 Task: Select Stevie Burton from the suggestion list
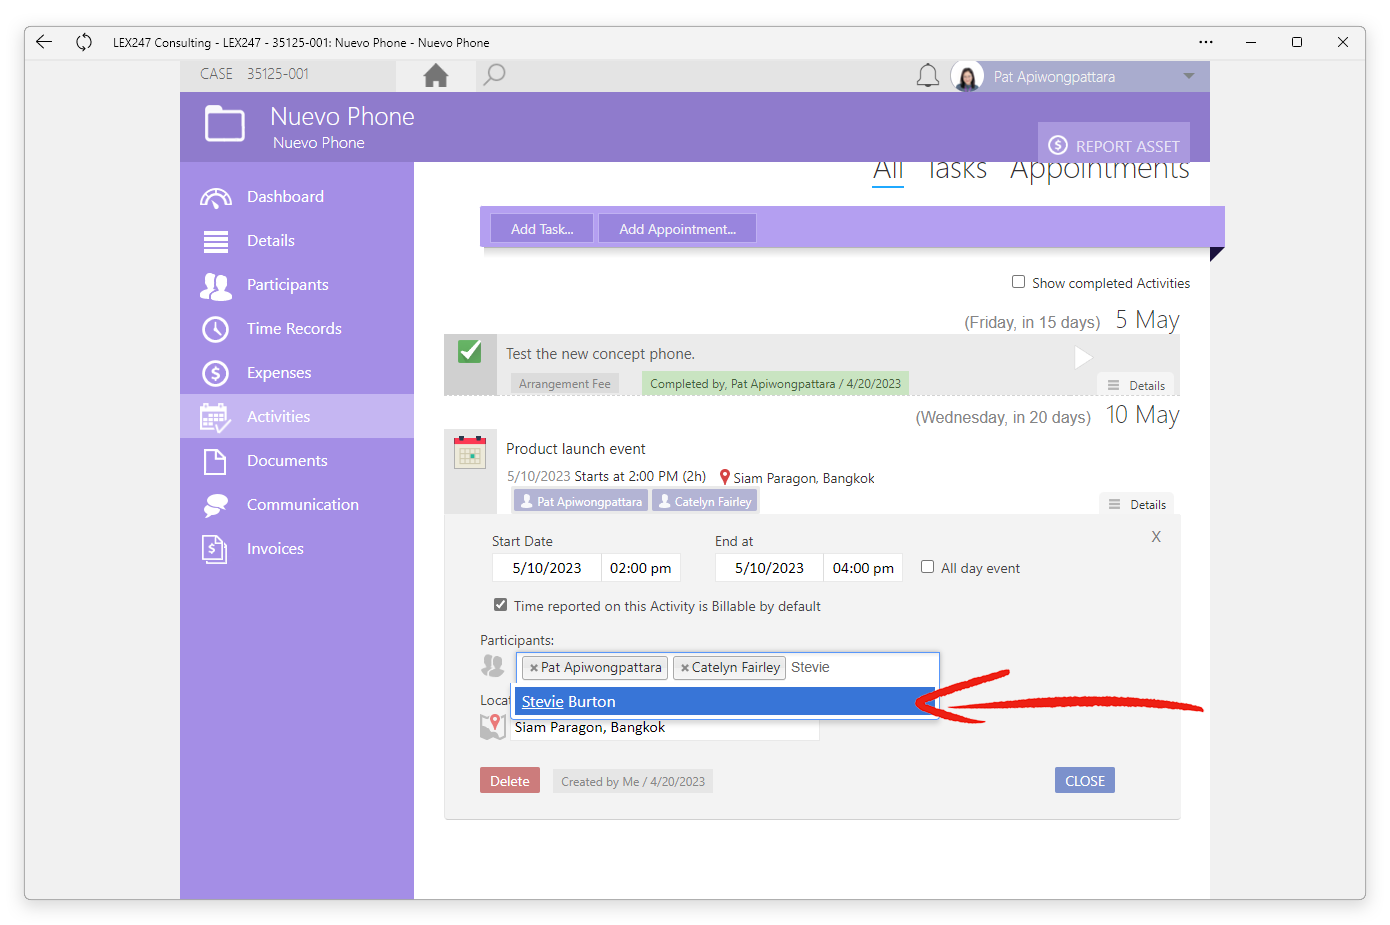tap(725, 702)
